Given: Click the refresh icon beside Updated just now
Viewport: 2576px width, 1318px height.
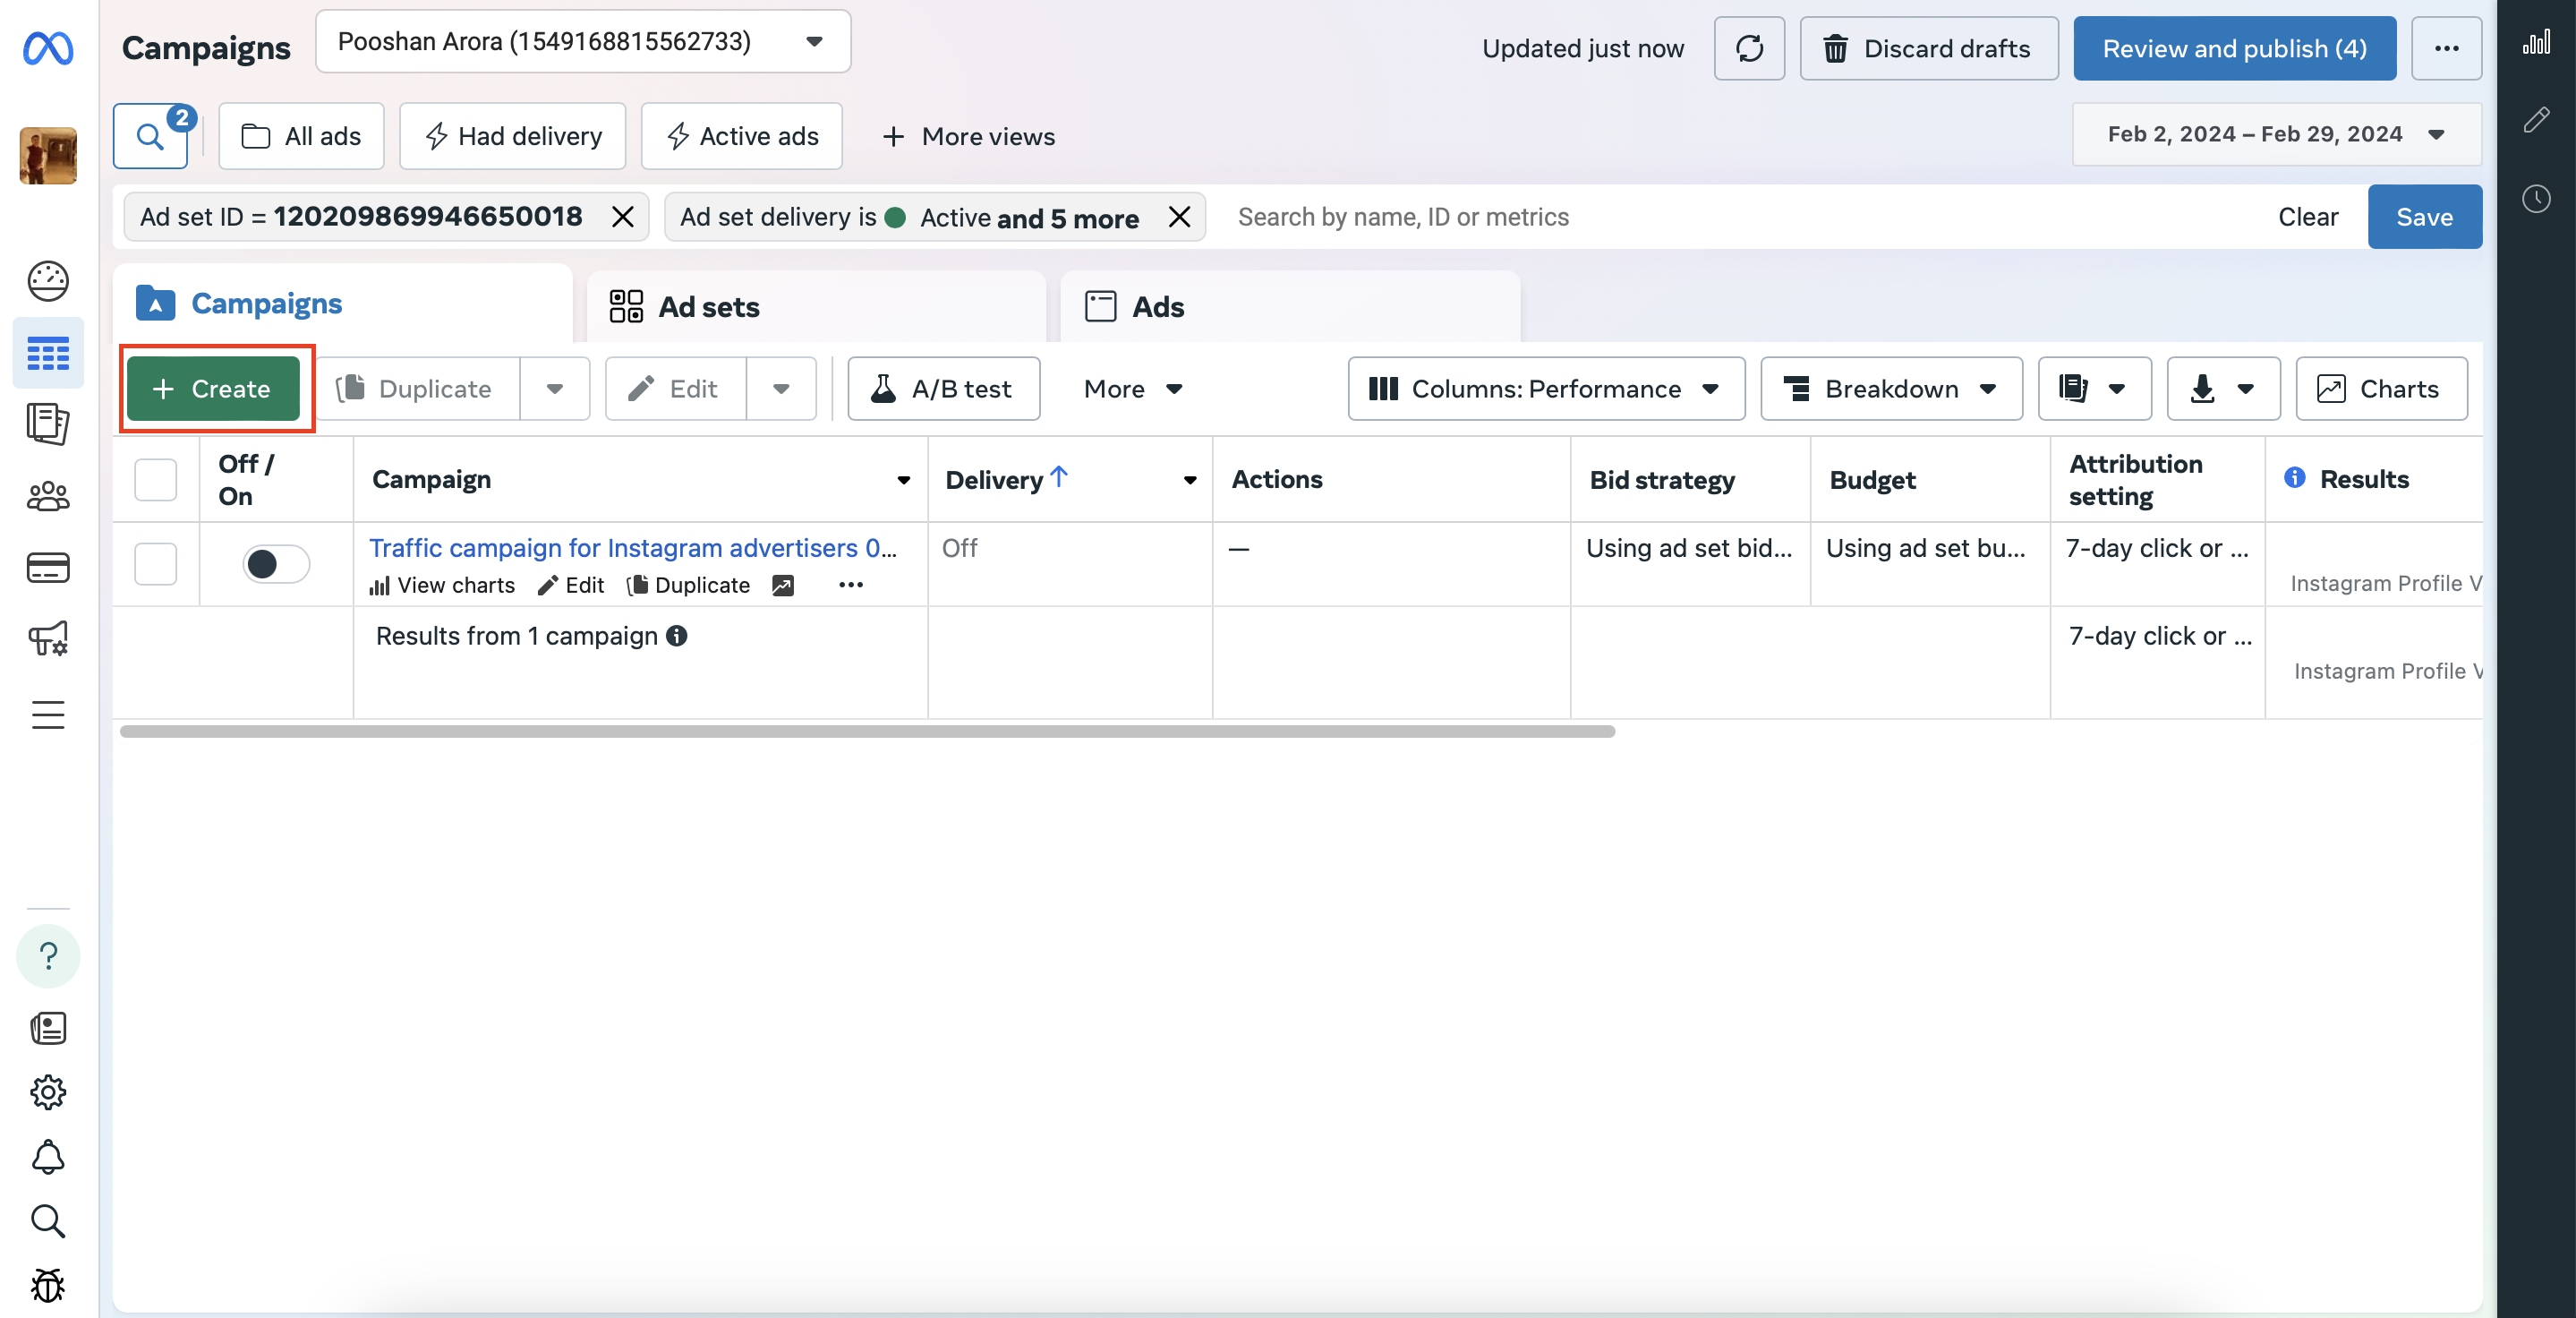Looking at the screenshot, I should (x=1749, y=48).
